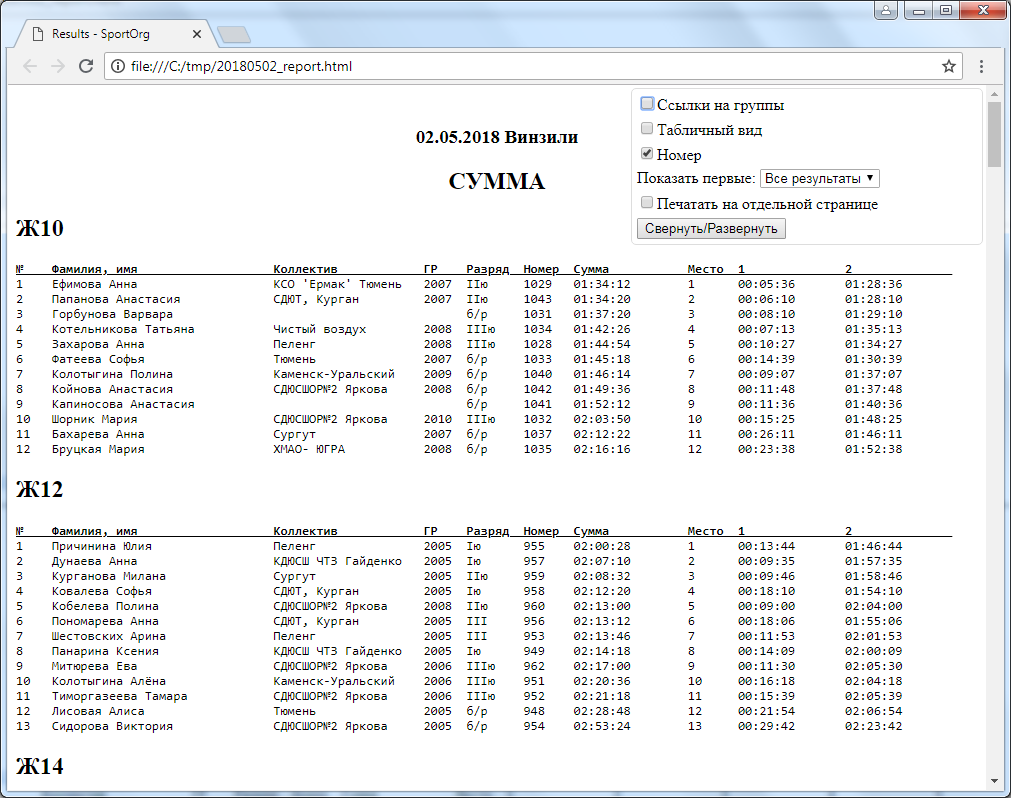Click Сургут team in Бахарева Анна row
The height and width of the screenshot is (798, 1011).
(295, 434)
